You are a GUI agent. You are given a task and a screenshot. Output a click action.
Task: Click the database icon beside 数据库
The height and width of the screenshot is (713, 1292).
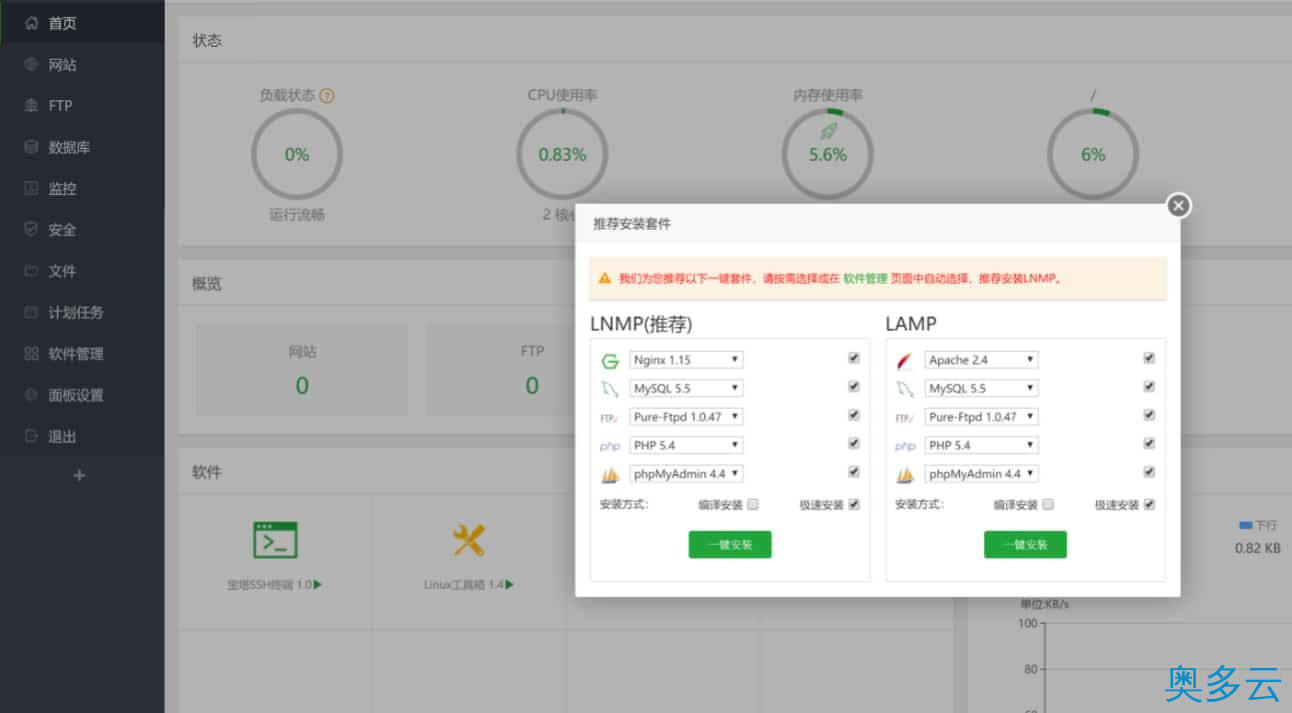click(31, 147)
